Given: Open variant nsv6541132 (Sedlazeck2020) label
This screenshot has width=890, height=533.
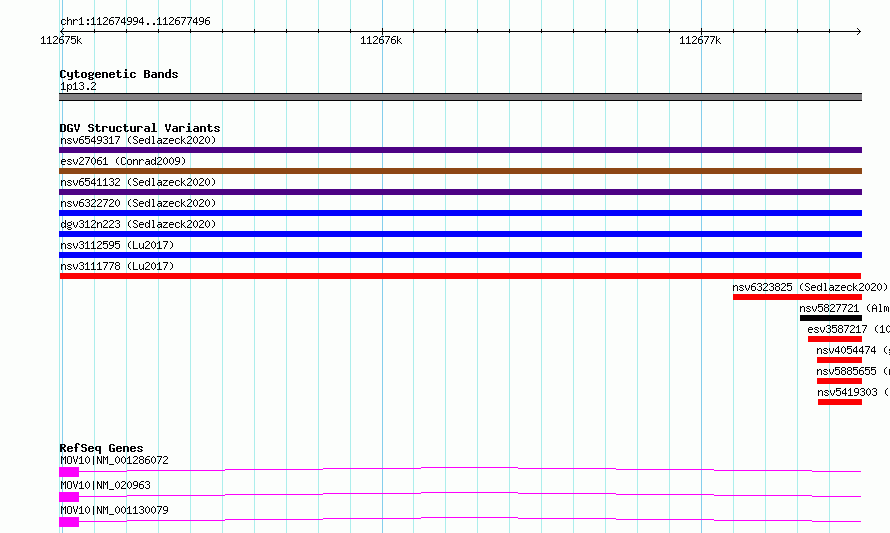Looking at the screenshot, I should [x=138, y=182].
